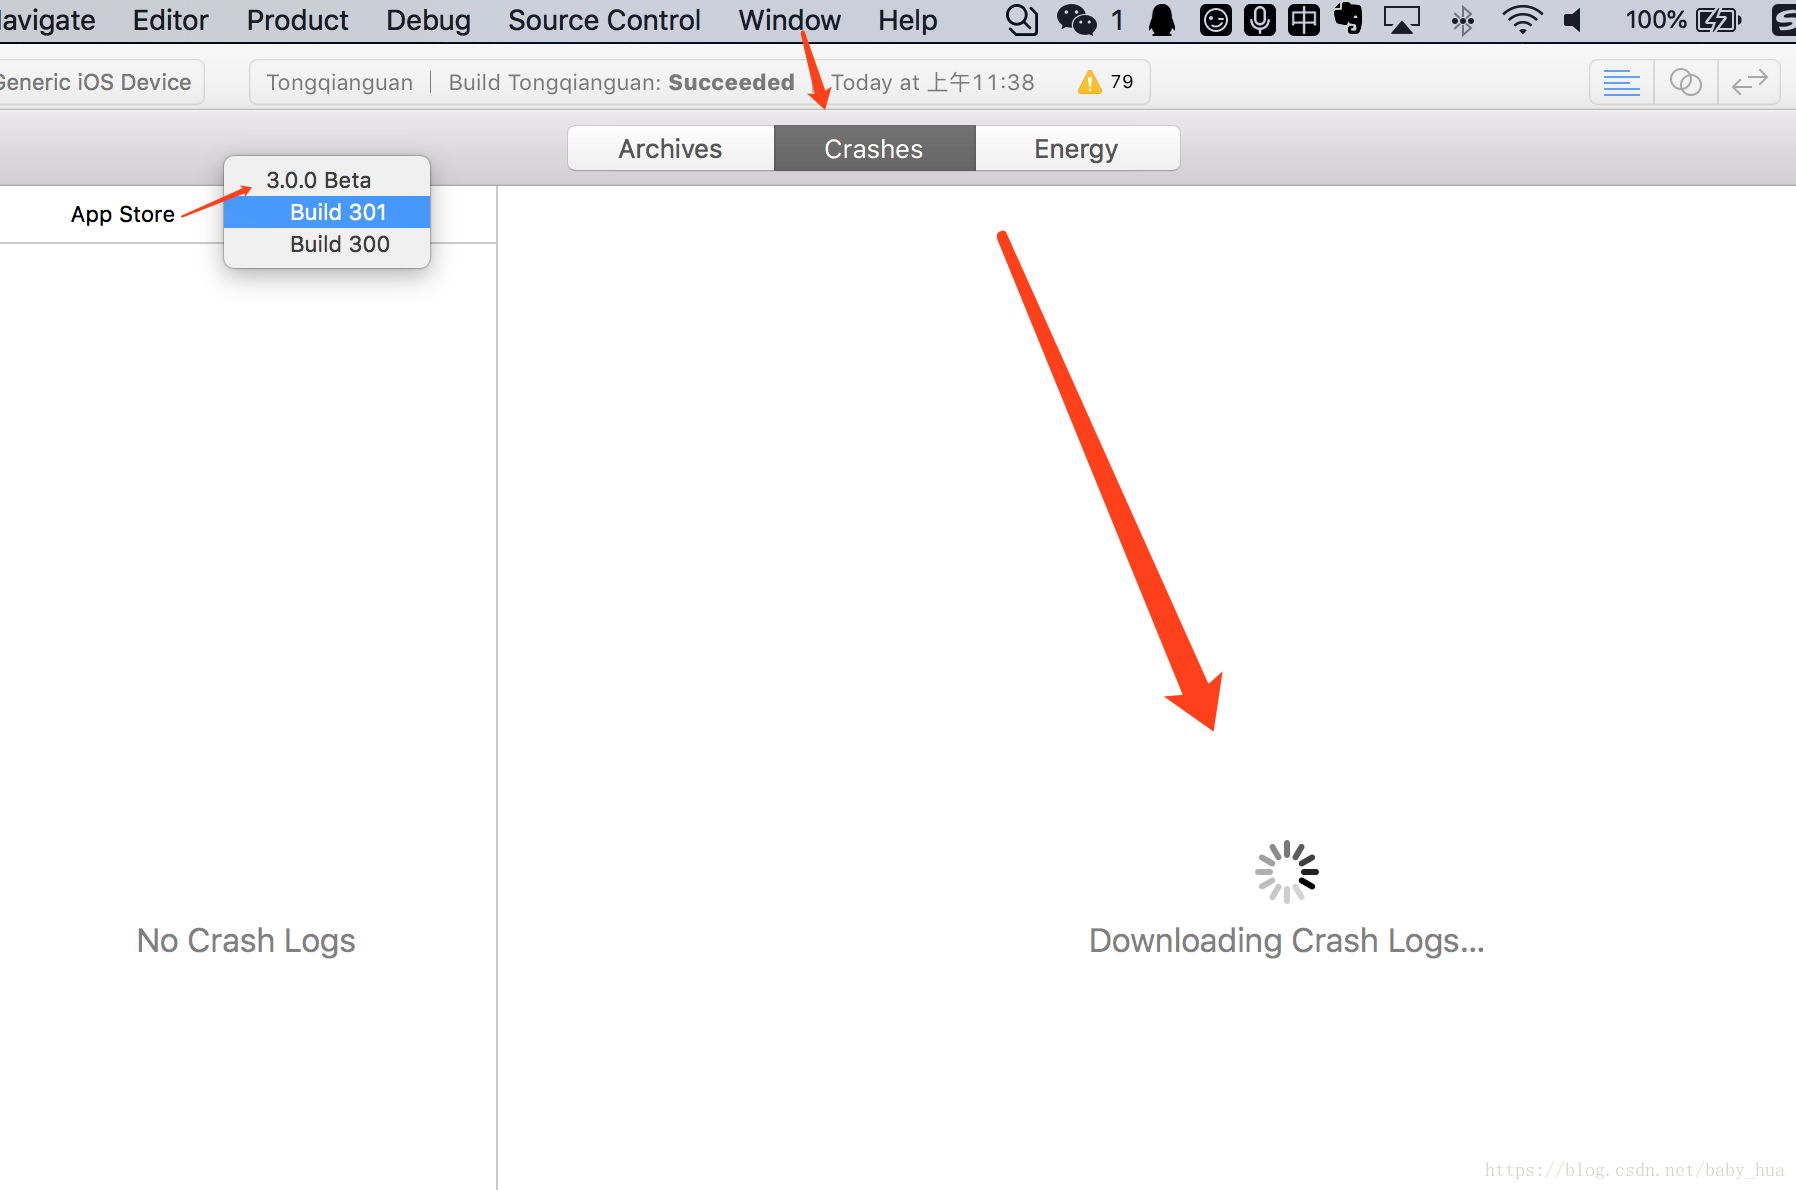Select the Crashes tab
This screenshot has height=1190, width=1796.
(x=874, y=148)
